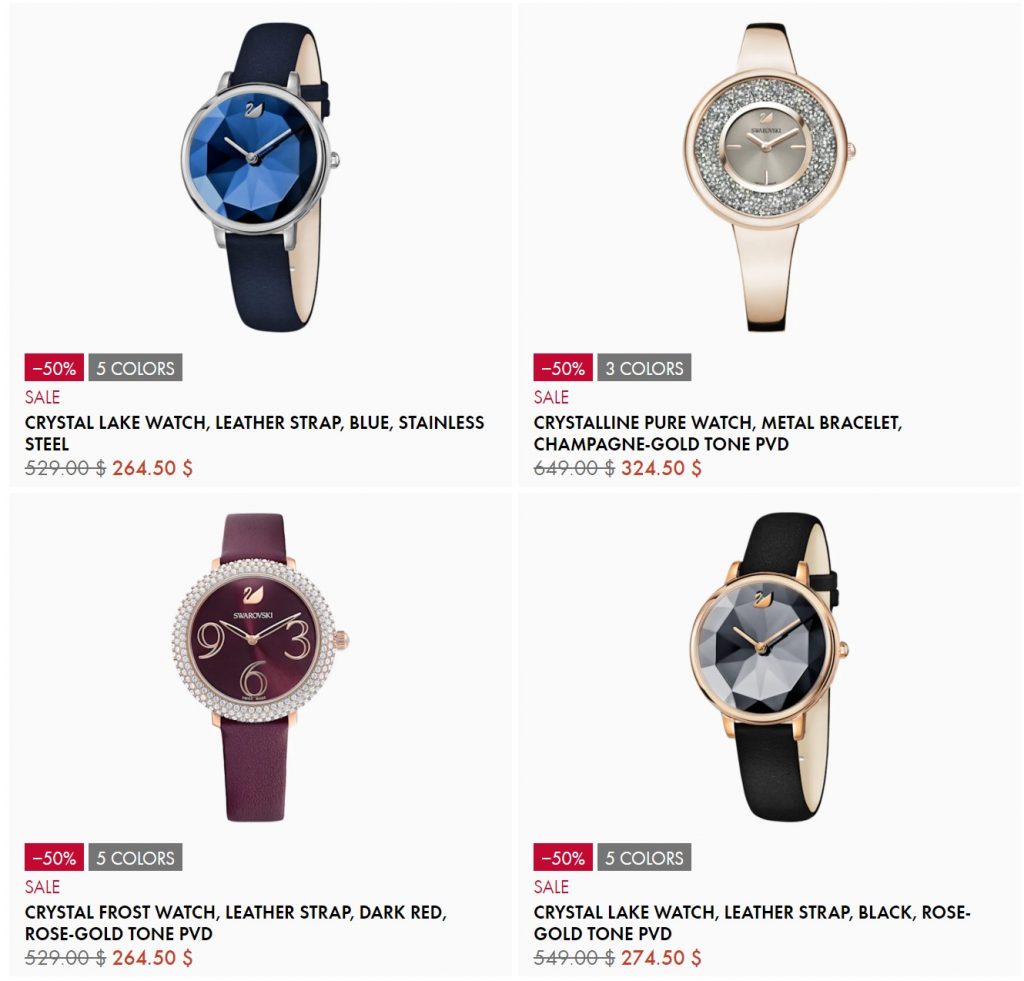Click the -50% badge on Crystal Frost watch
The height and width of the screenshot is (981, 1024).
pyautogui.click(x=54, y=858)
